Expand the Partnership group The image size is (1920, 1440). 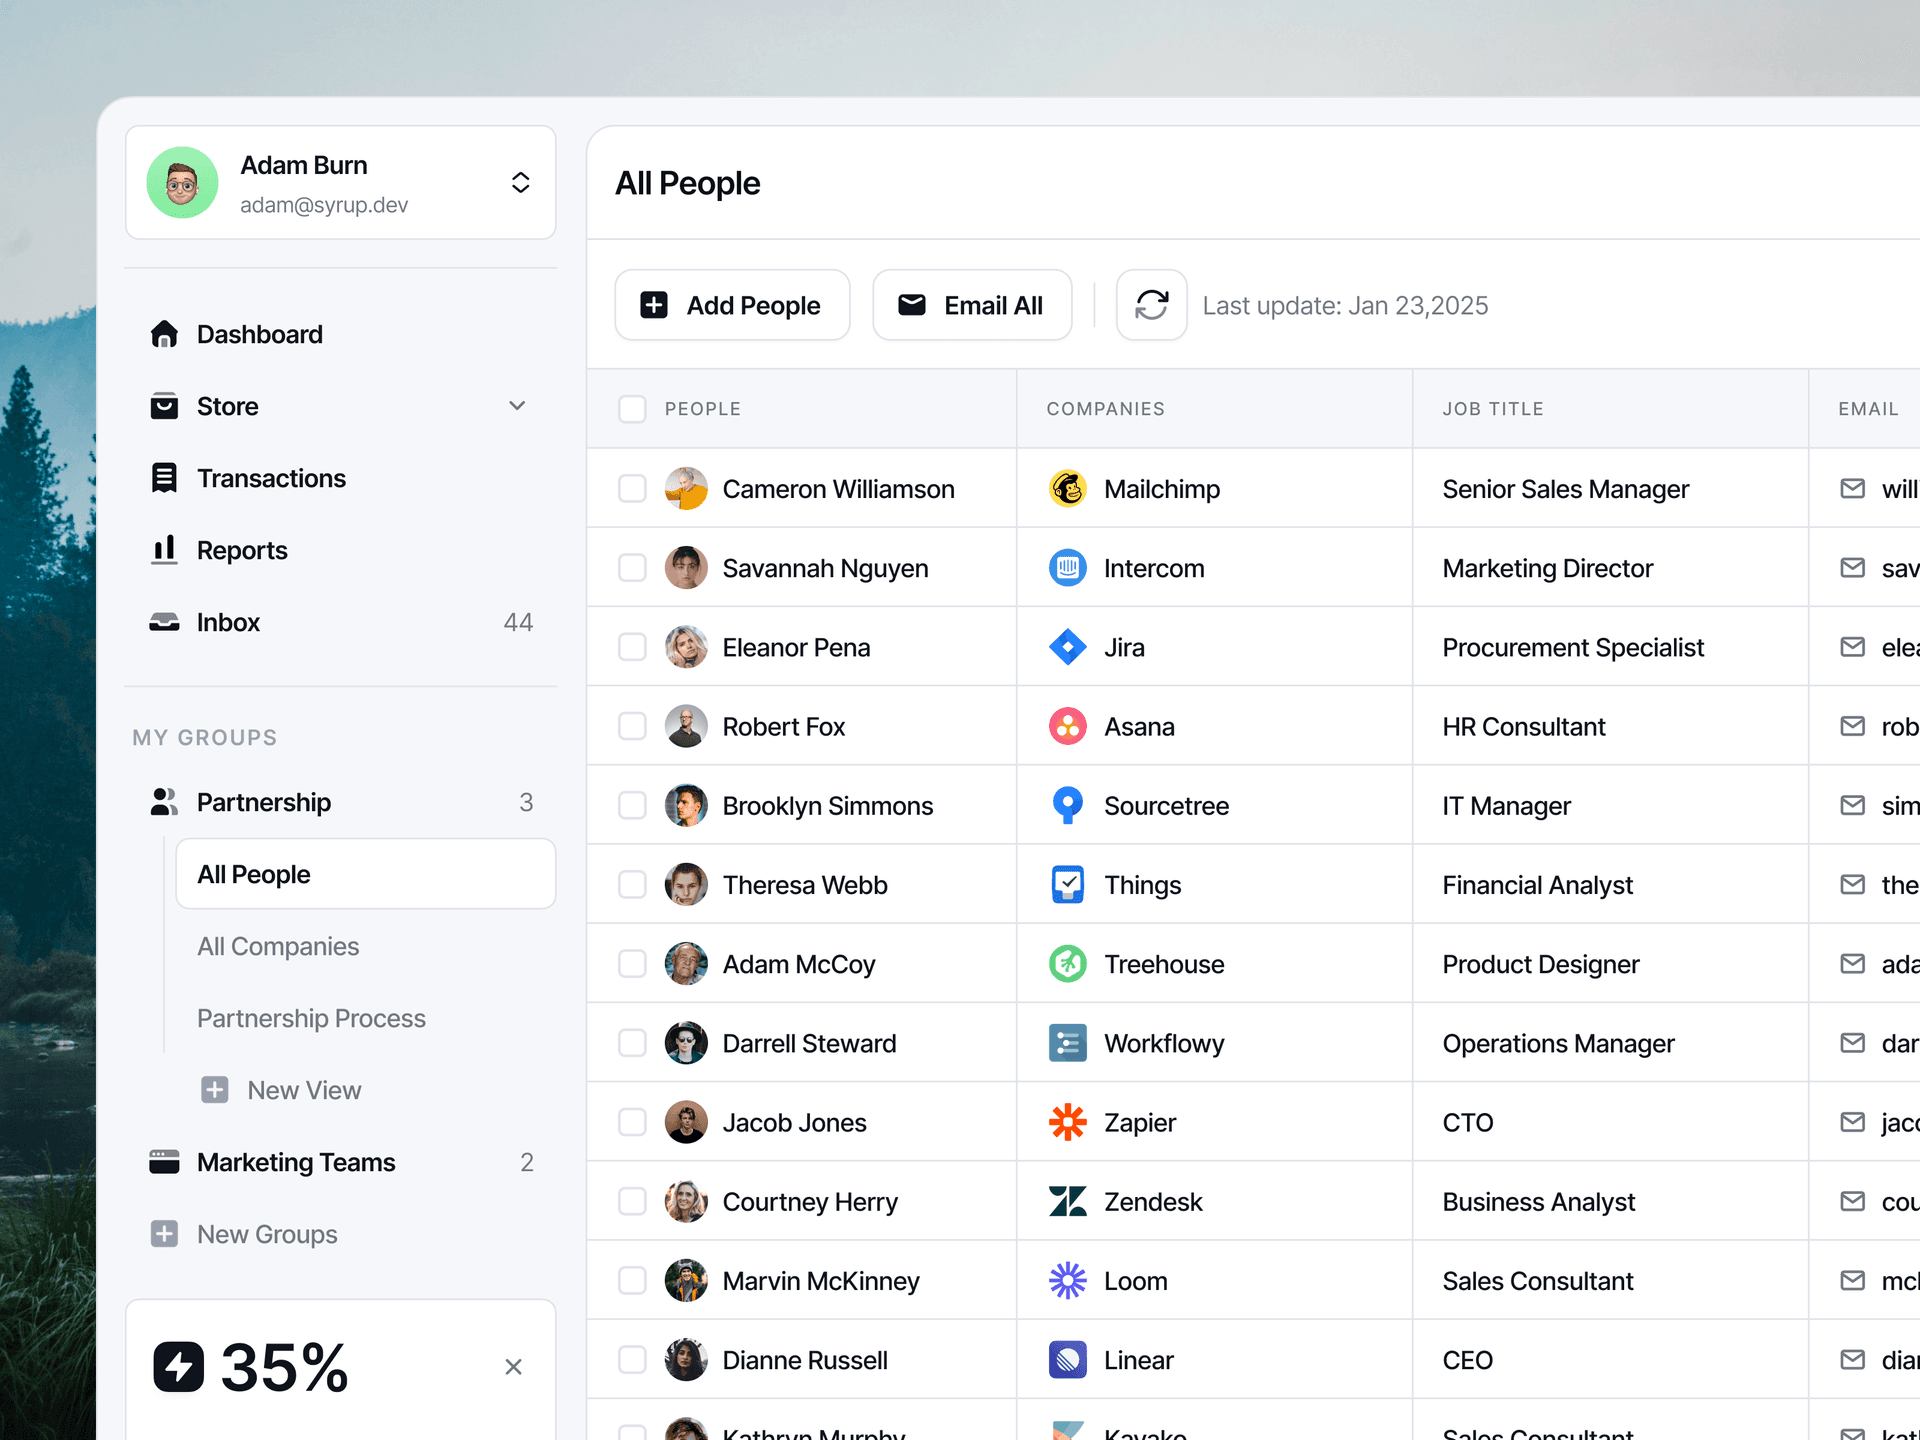(x=264, y=802)
